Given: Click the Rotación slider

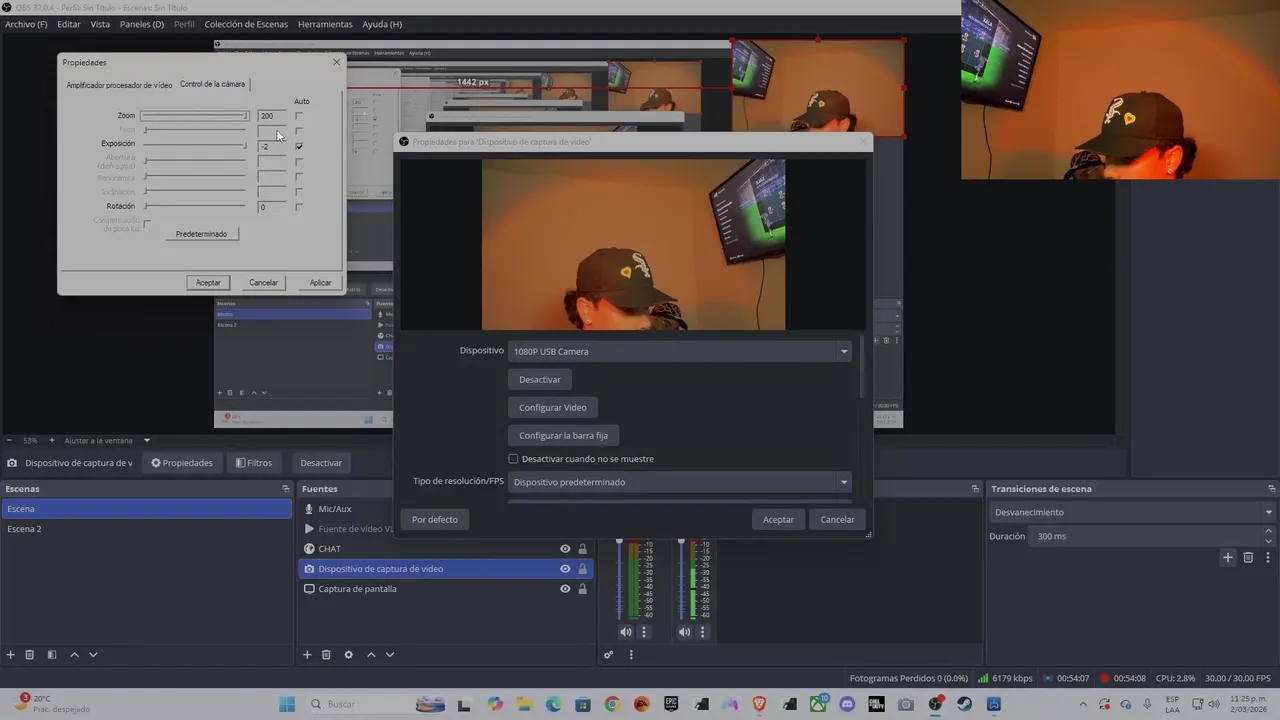Looking at the screenshot, I should point(194,207).
